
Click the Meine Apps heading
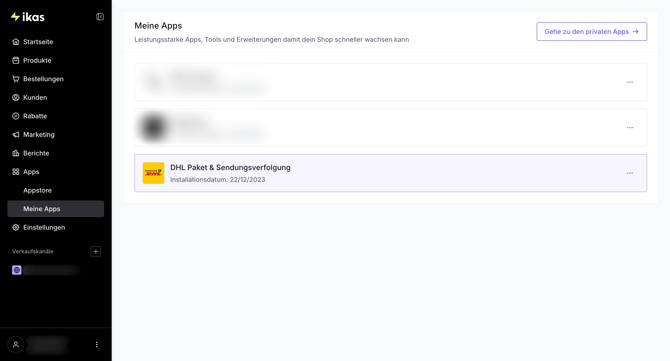pos(158,26)
